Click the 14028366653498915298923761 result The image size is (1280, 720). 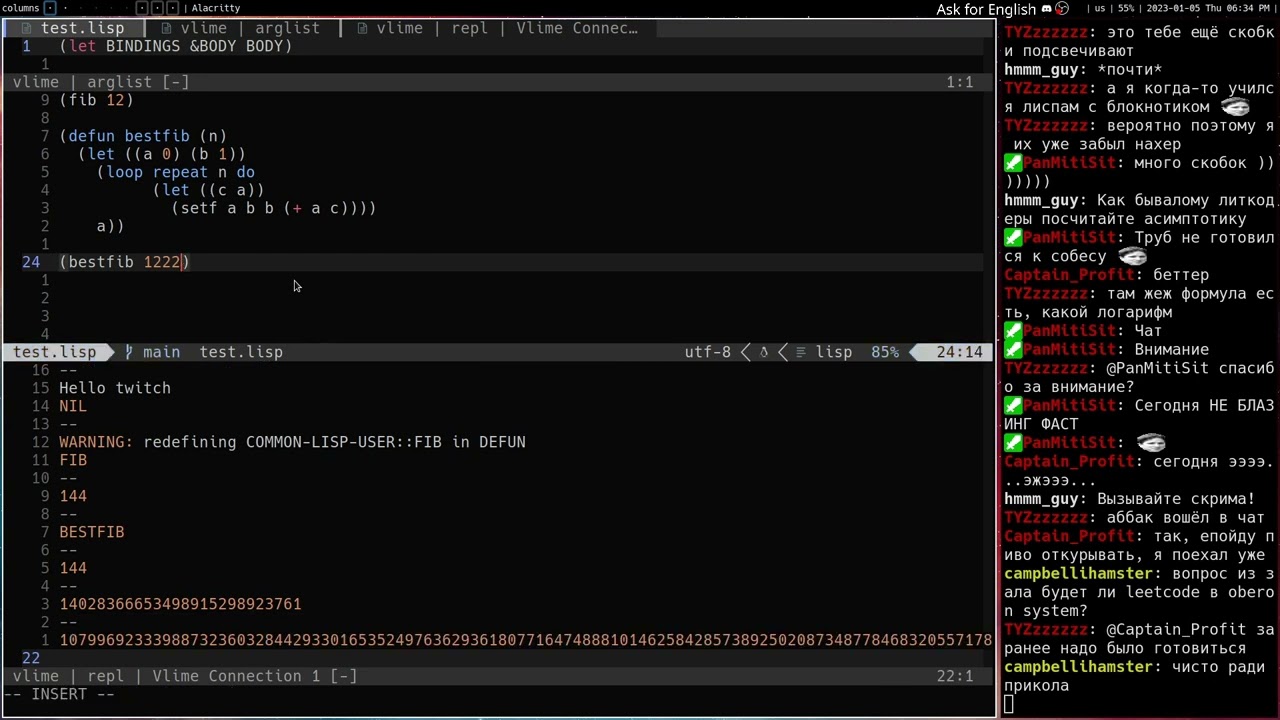(x=180, y=604)
